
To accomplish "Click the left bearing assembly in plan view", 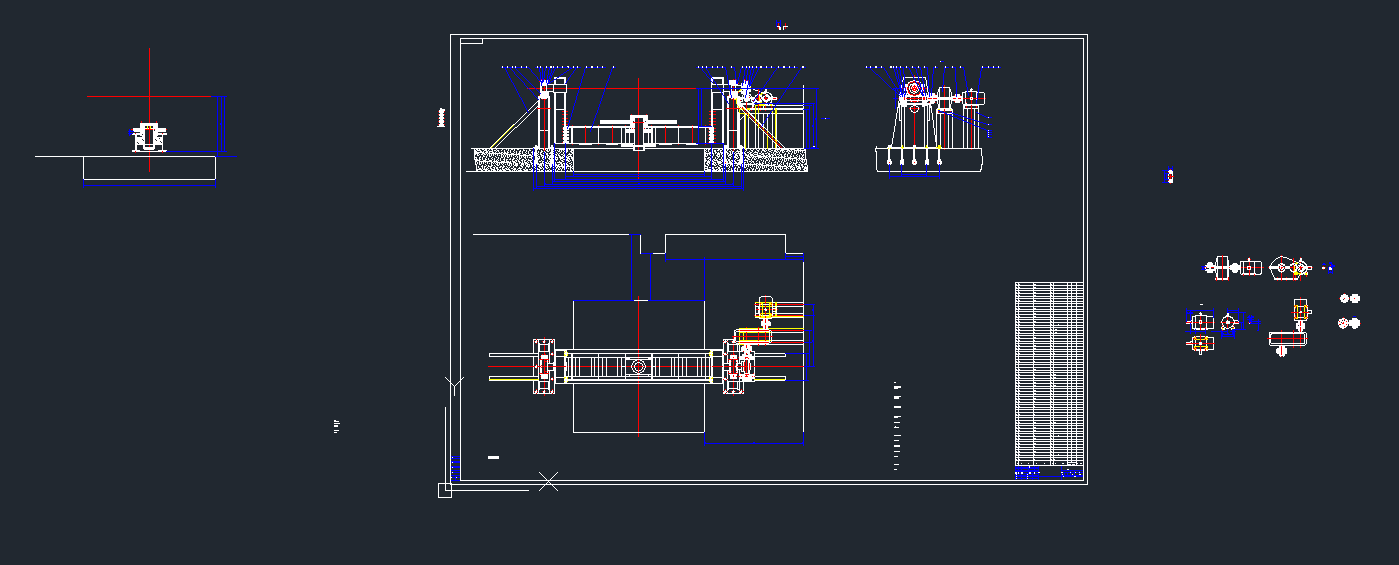I will click(544, 367).
